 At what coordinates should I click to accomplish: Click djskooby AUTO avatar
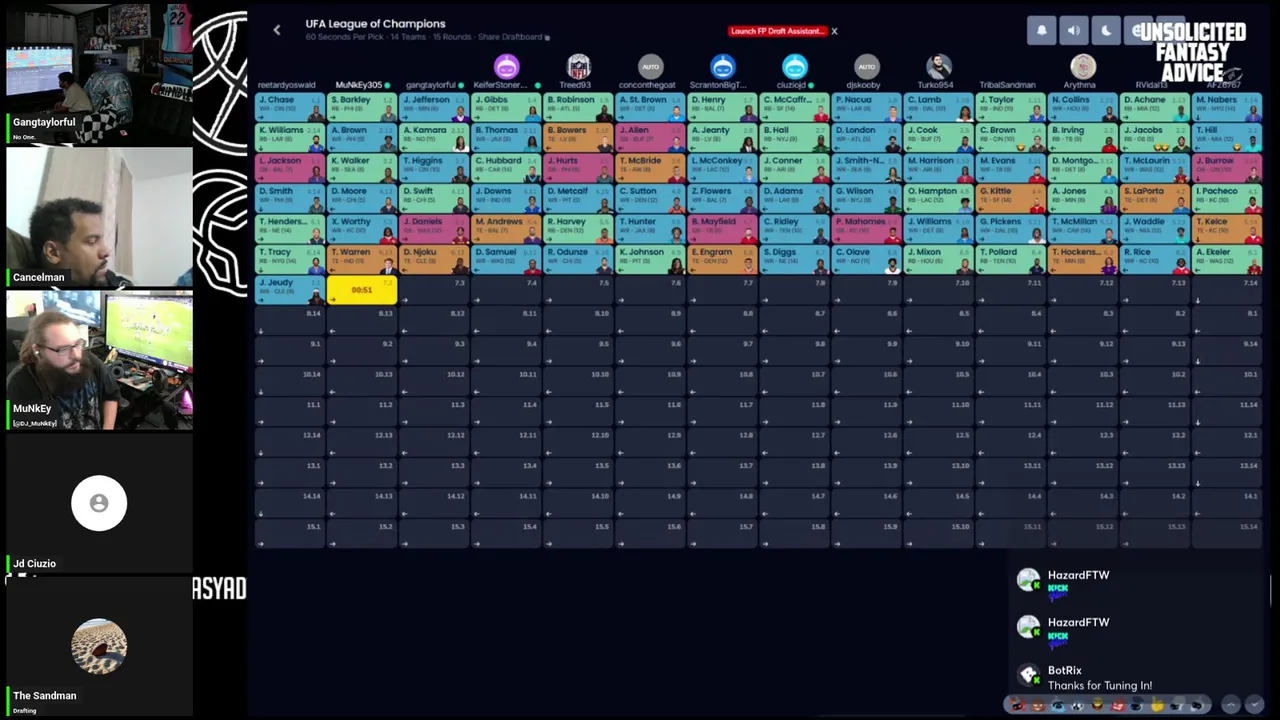tap(867, 67)
